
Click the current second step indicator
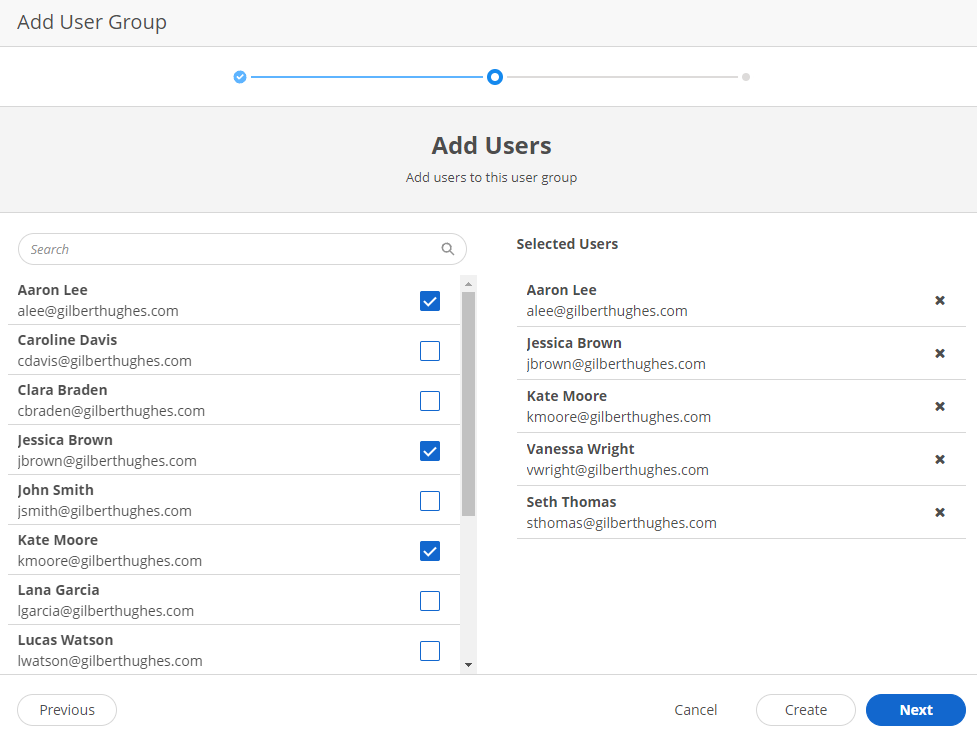click(x=495, y=77)
